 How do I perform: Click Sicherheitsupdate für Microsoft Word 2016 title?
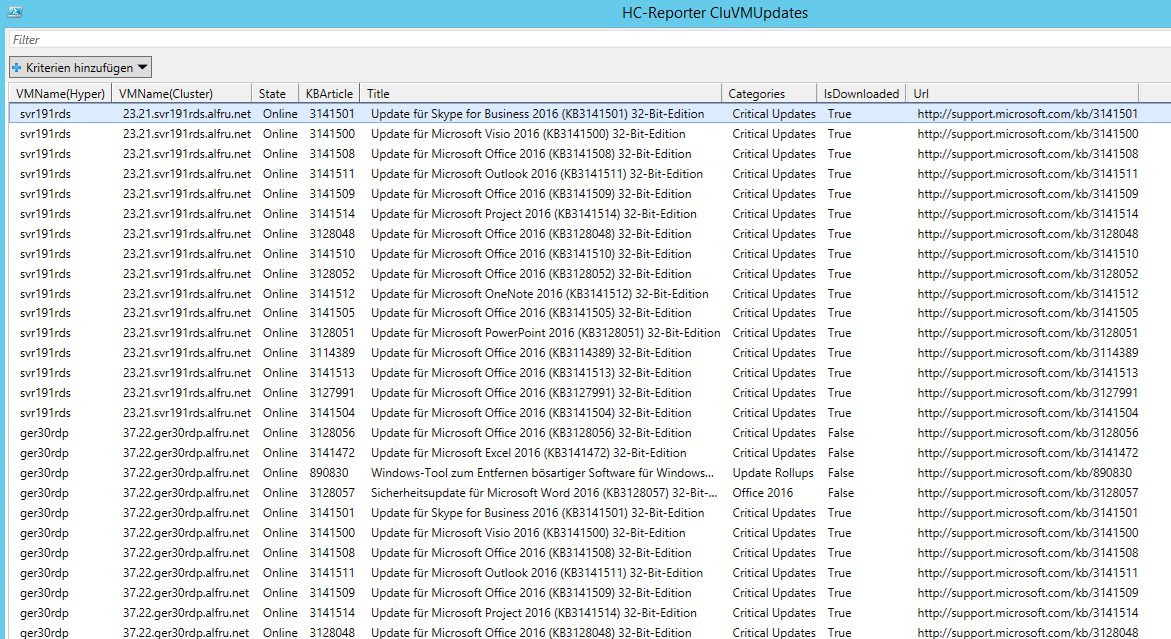(x=544, y=493)
